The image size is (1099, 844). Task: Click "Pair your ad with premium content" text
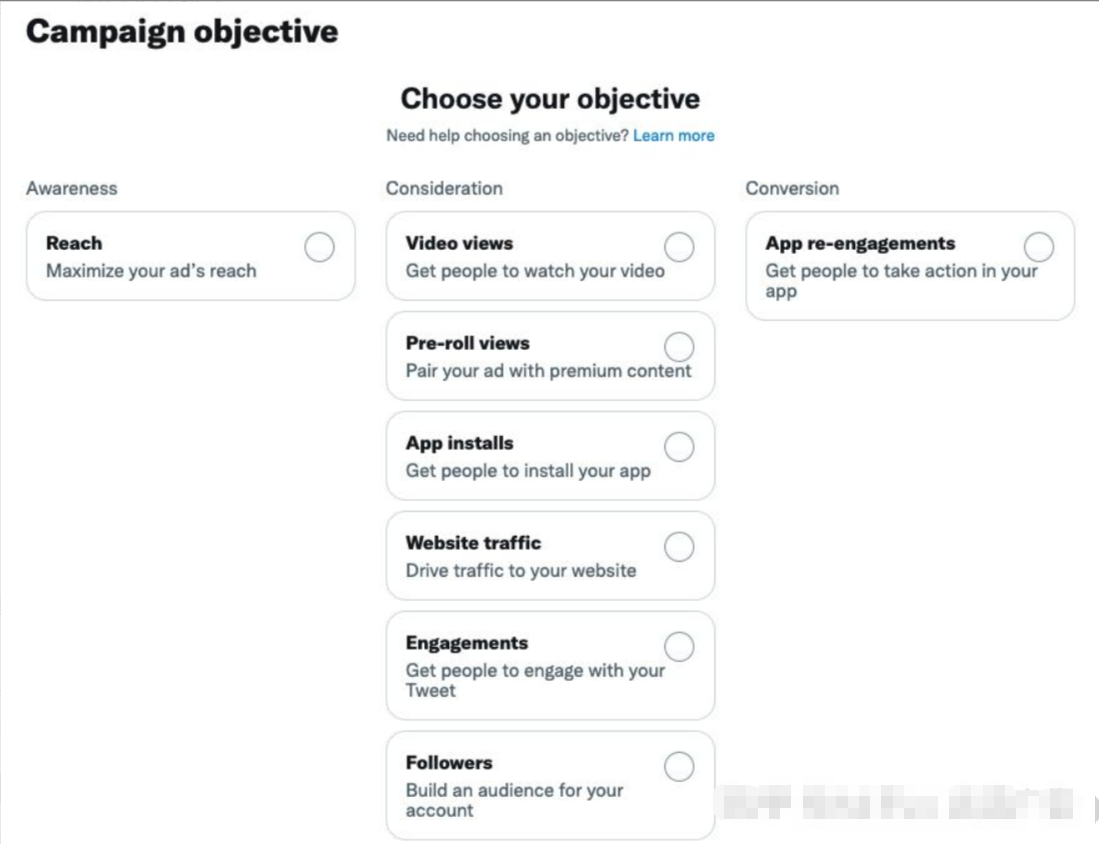point(548,371)
